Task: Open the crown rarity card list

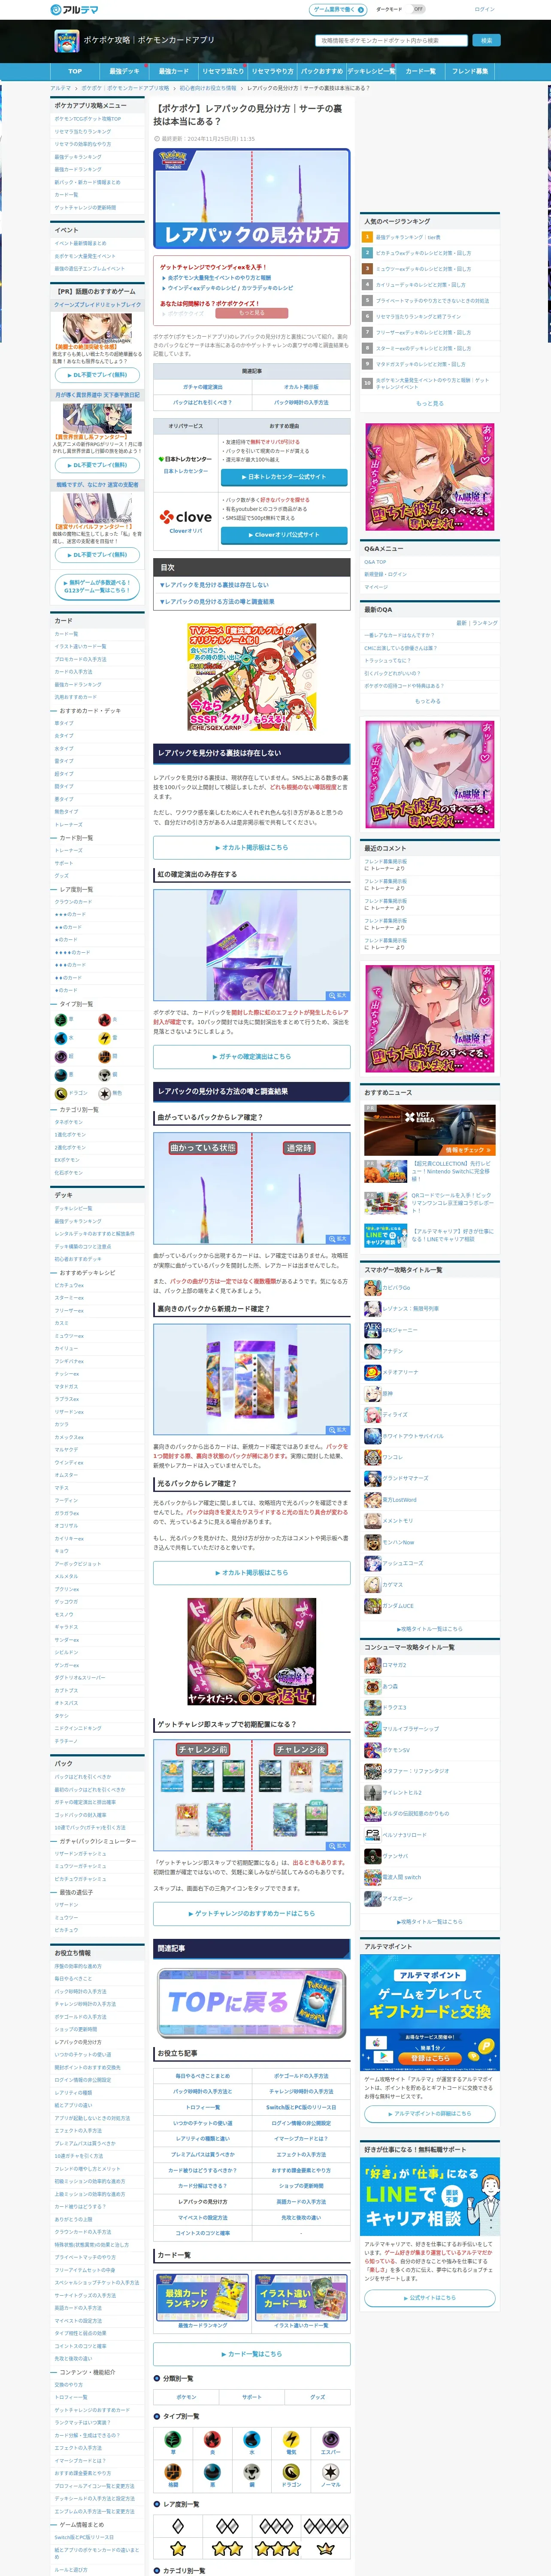Action: [x=326, y=2548]
